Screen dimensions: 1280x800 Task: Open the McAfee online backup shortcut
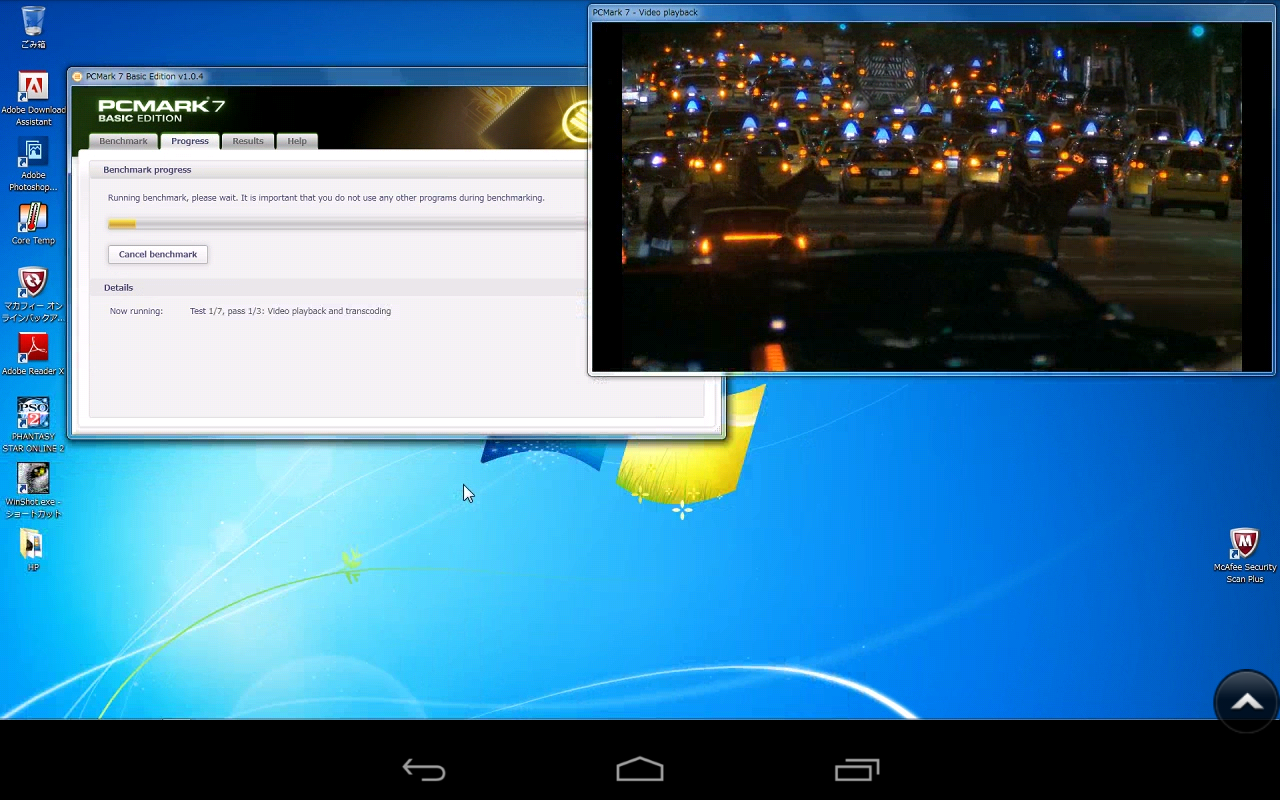click(x=33, y=295)
